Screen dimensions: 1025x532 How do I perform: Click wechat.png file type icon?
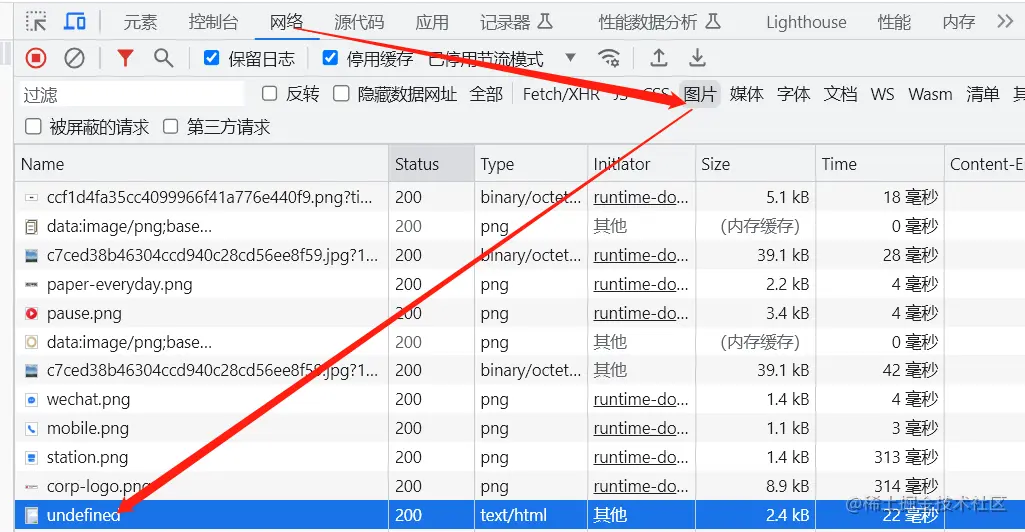click(x=31, y=400)
